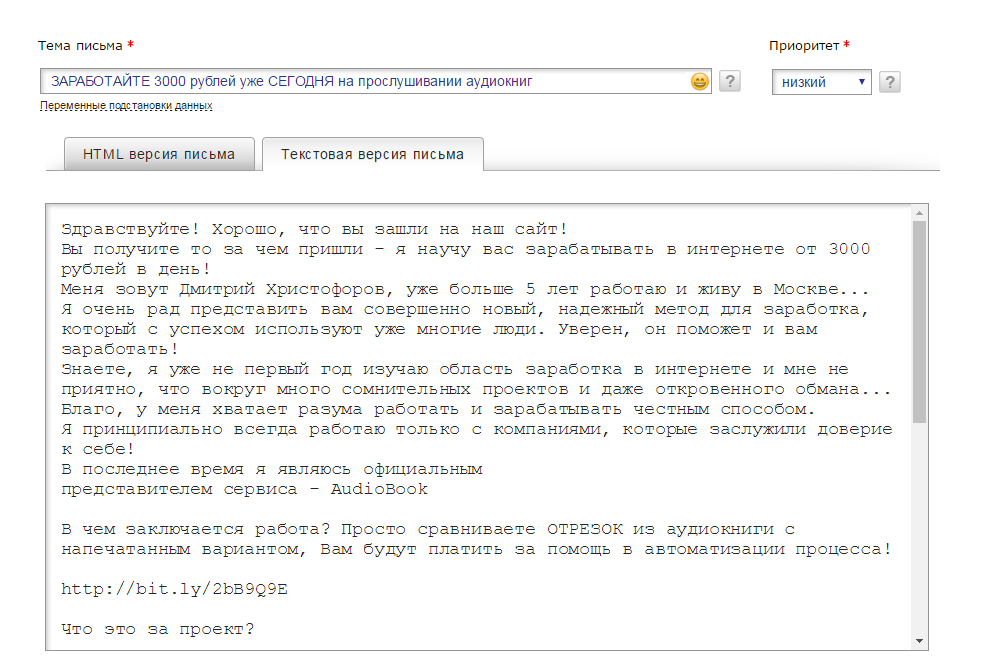The width and height of the screenshot is (988, 671).
Task: Click the Тема письма label
Action: (80, 45)
